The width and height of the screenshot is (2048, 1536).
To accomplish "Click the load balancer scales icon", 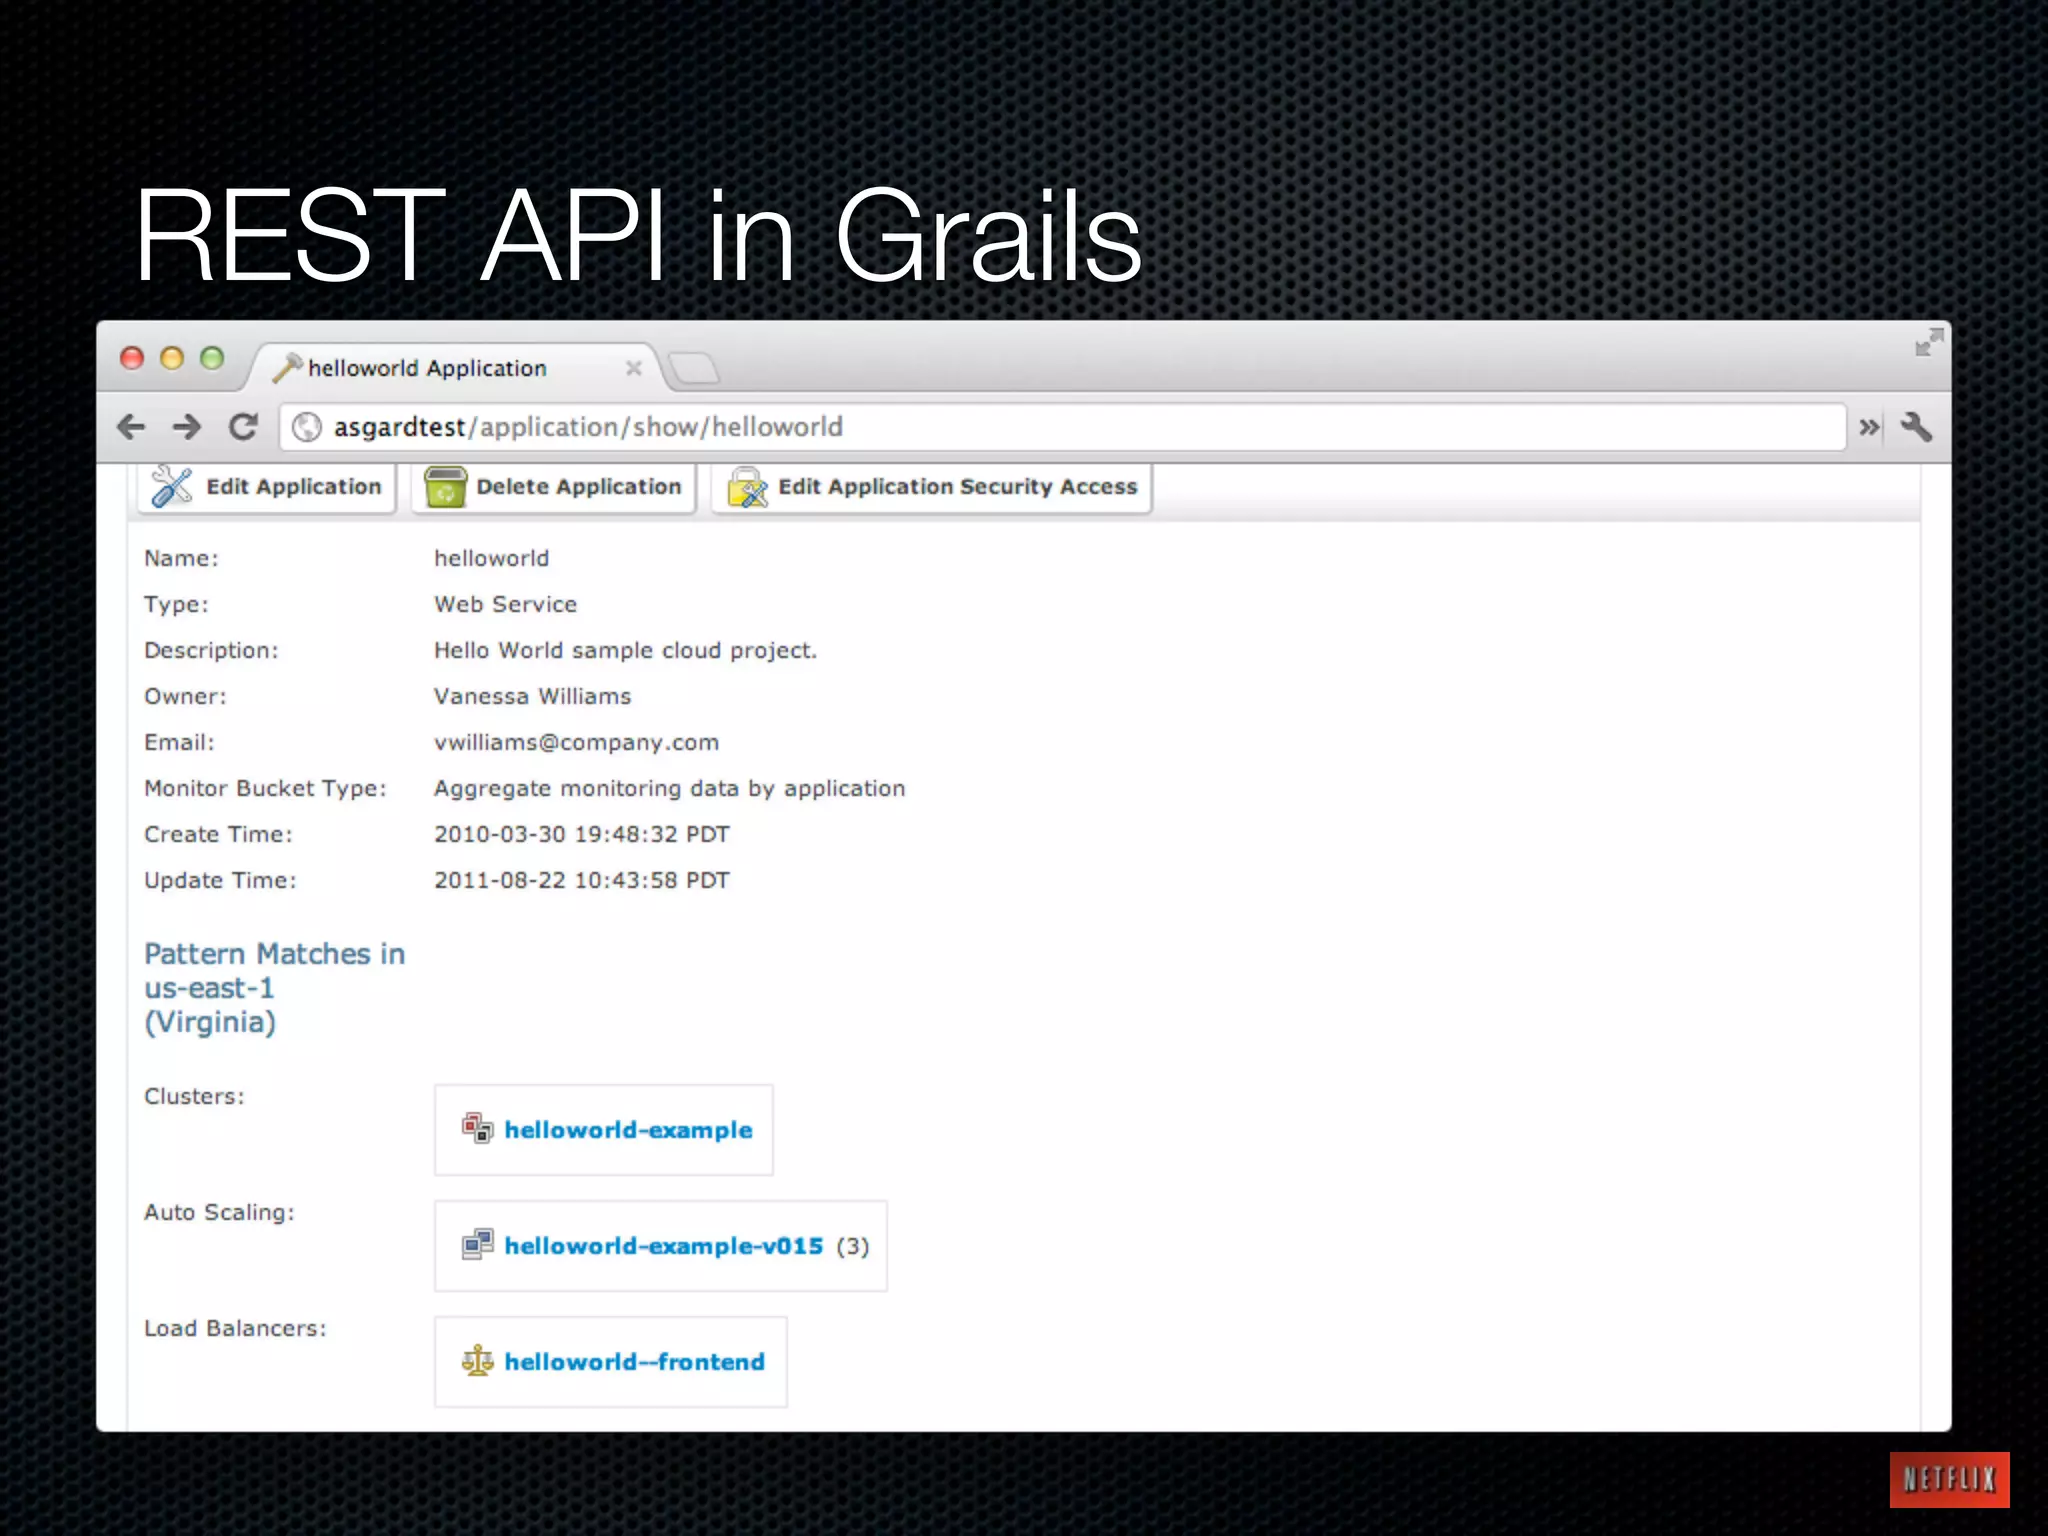I will [x=477, y=1360].
